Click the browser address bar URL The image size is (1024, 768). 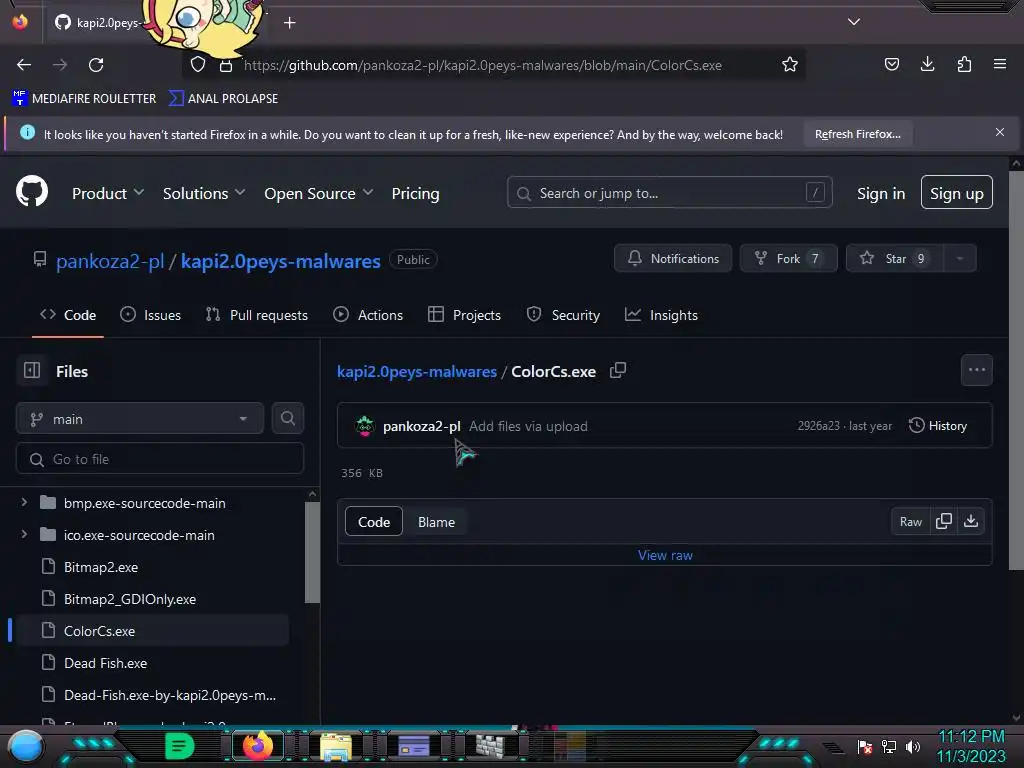point(483,65)
